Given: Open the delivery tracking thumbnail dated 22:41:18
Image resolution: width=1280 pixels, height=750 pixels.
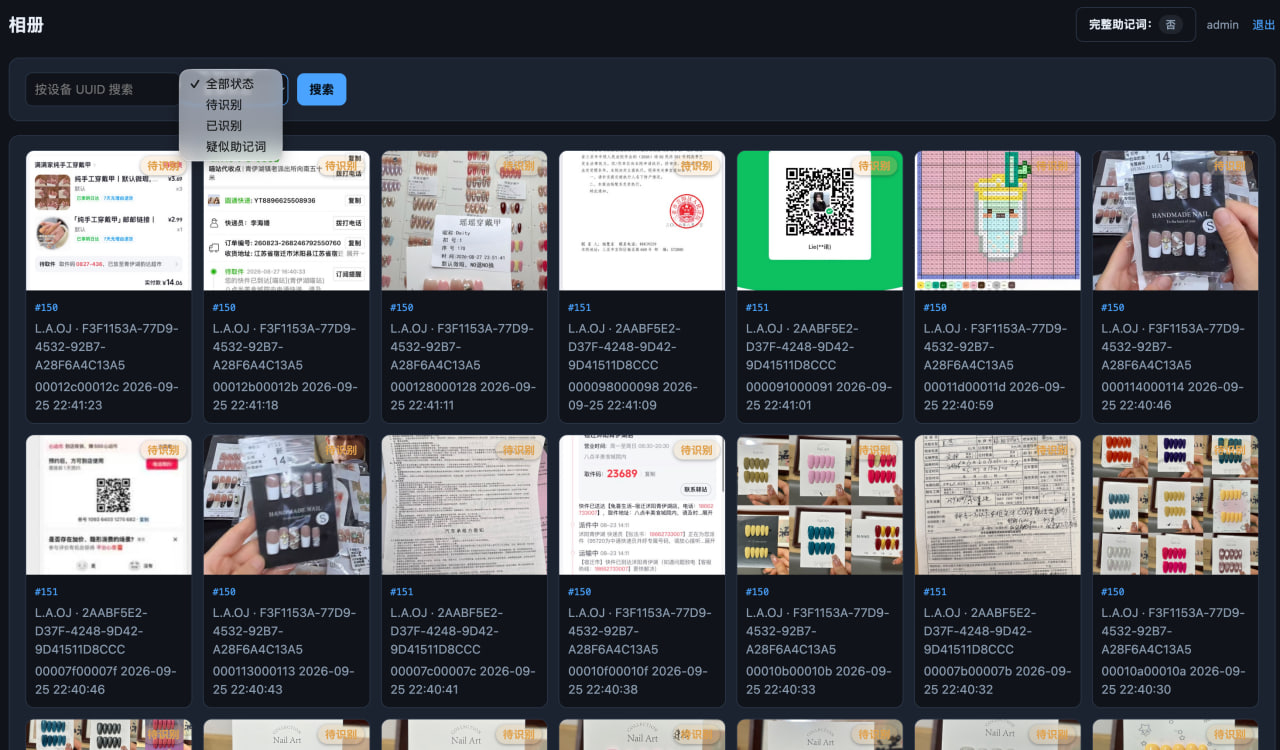Looking at the screenshot, I should 286,220.
